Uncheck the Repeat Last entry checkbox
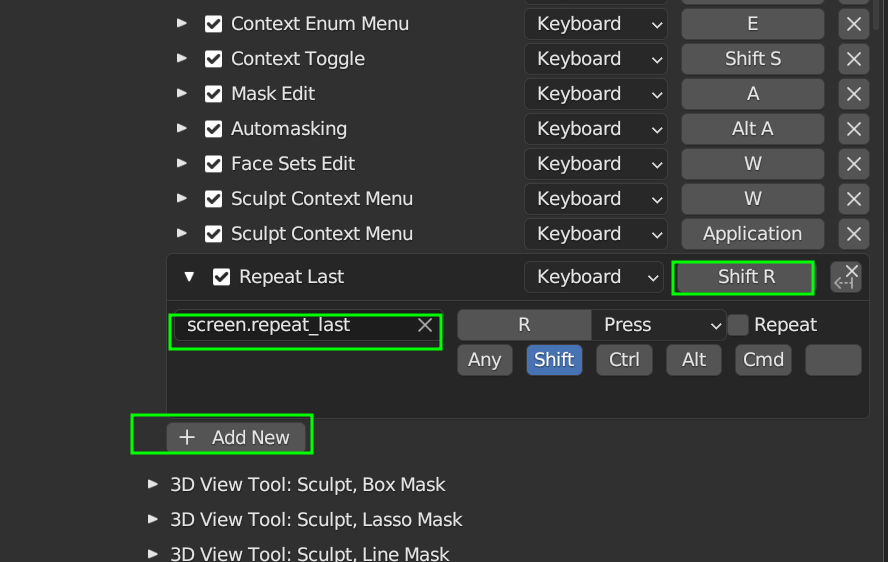 [x=222, y=277]
